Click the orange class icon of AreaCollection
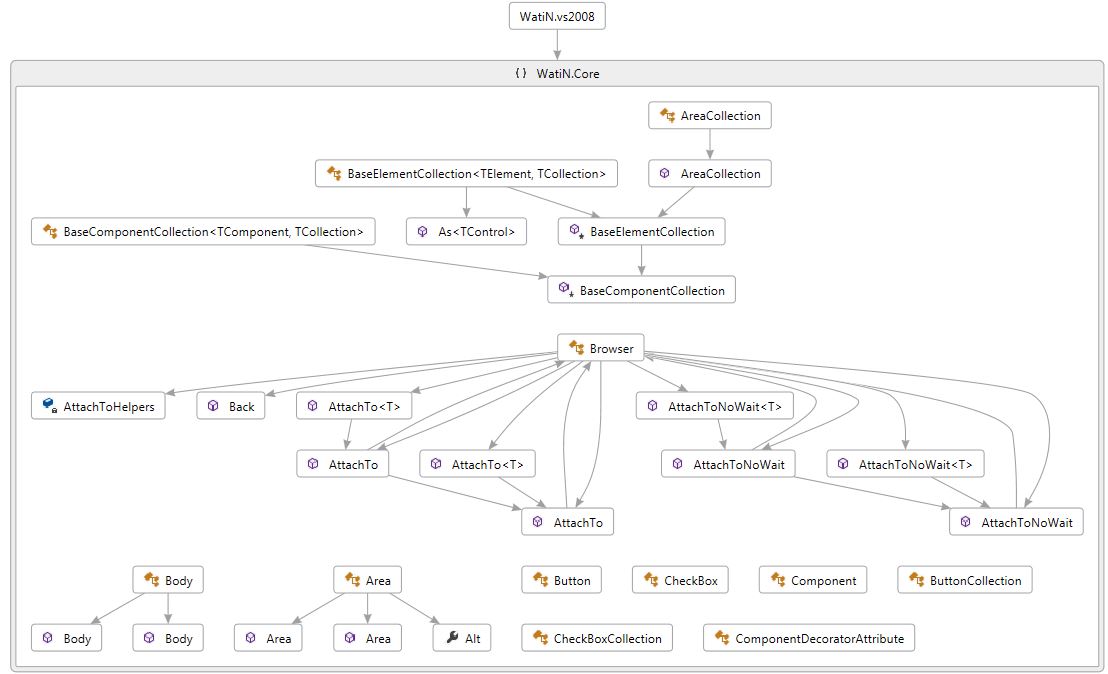 [x=667, y=114]
